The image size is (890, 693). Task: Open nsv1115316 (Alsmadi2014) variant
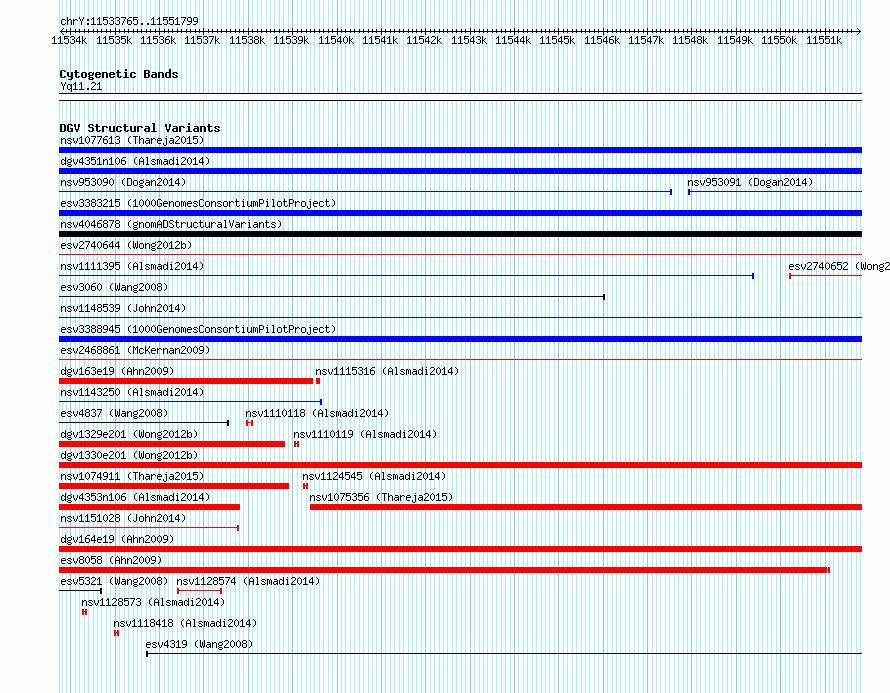click(x=387, y=371)
